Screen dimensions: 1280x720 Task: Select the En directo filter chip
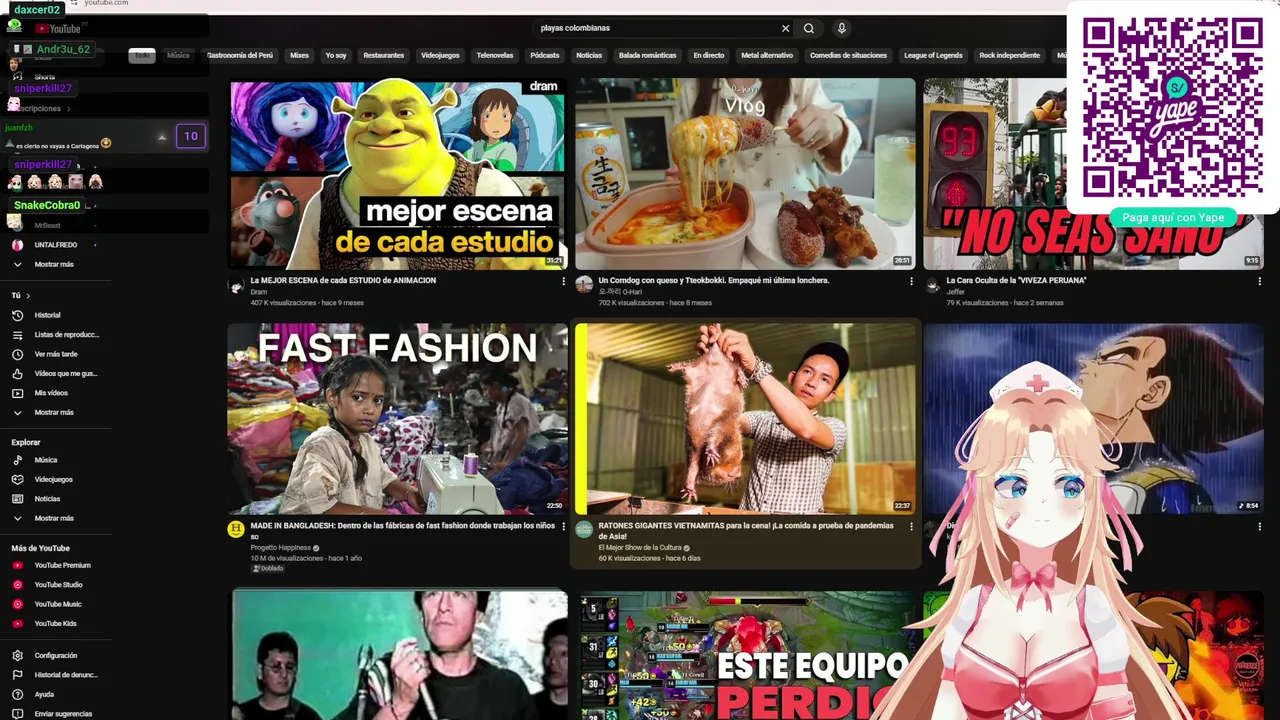click(x=709, y=55)
